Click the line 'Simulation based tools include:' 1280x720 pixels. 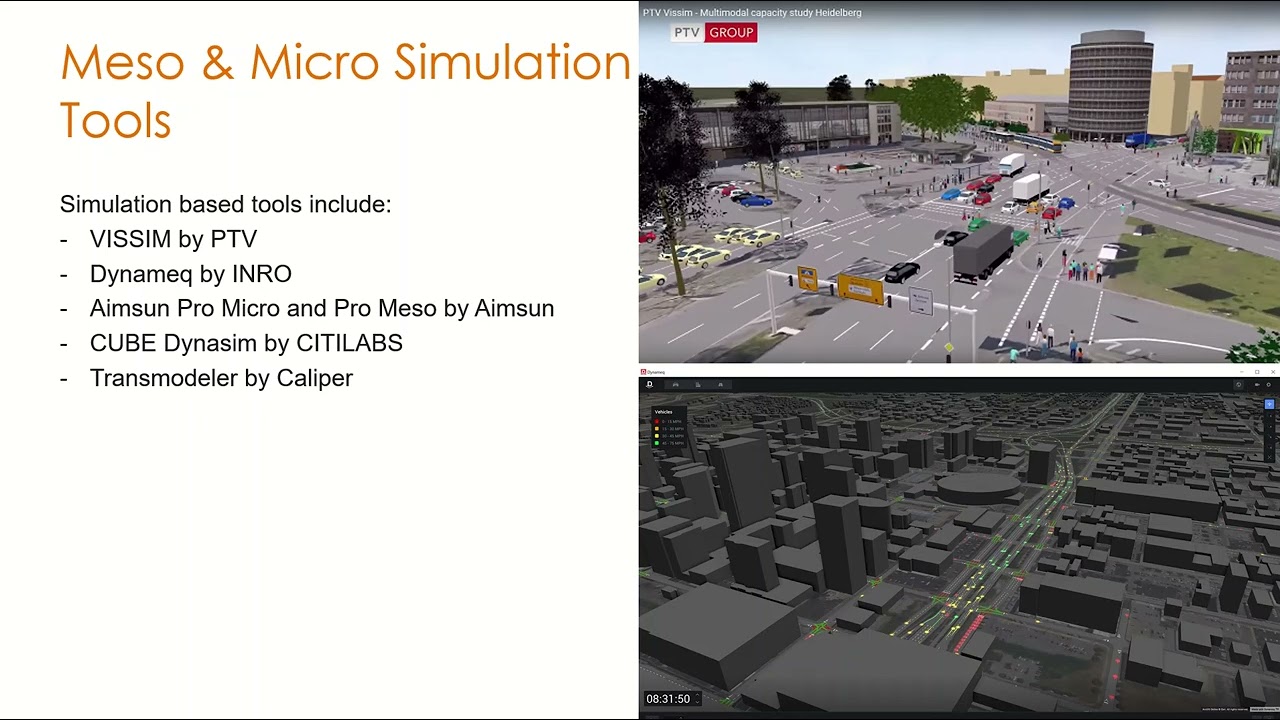click(x=225, y=204)
